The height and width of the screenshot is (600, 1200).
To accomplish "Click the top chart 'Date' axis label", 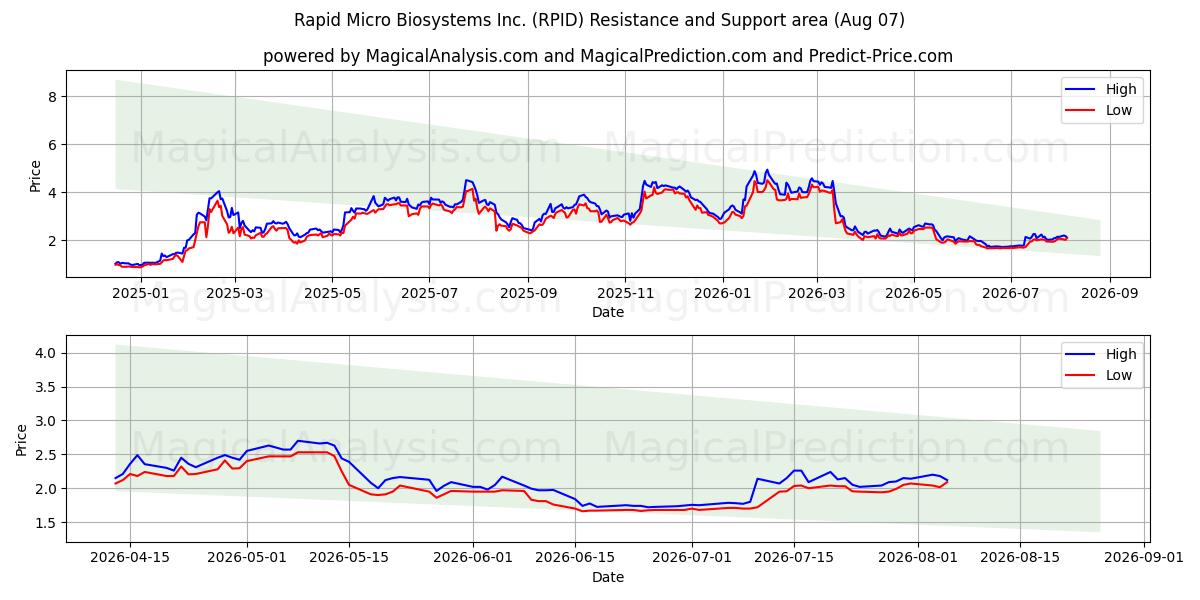I will point(607,312).
